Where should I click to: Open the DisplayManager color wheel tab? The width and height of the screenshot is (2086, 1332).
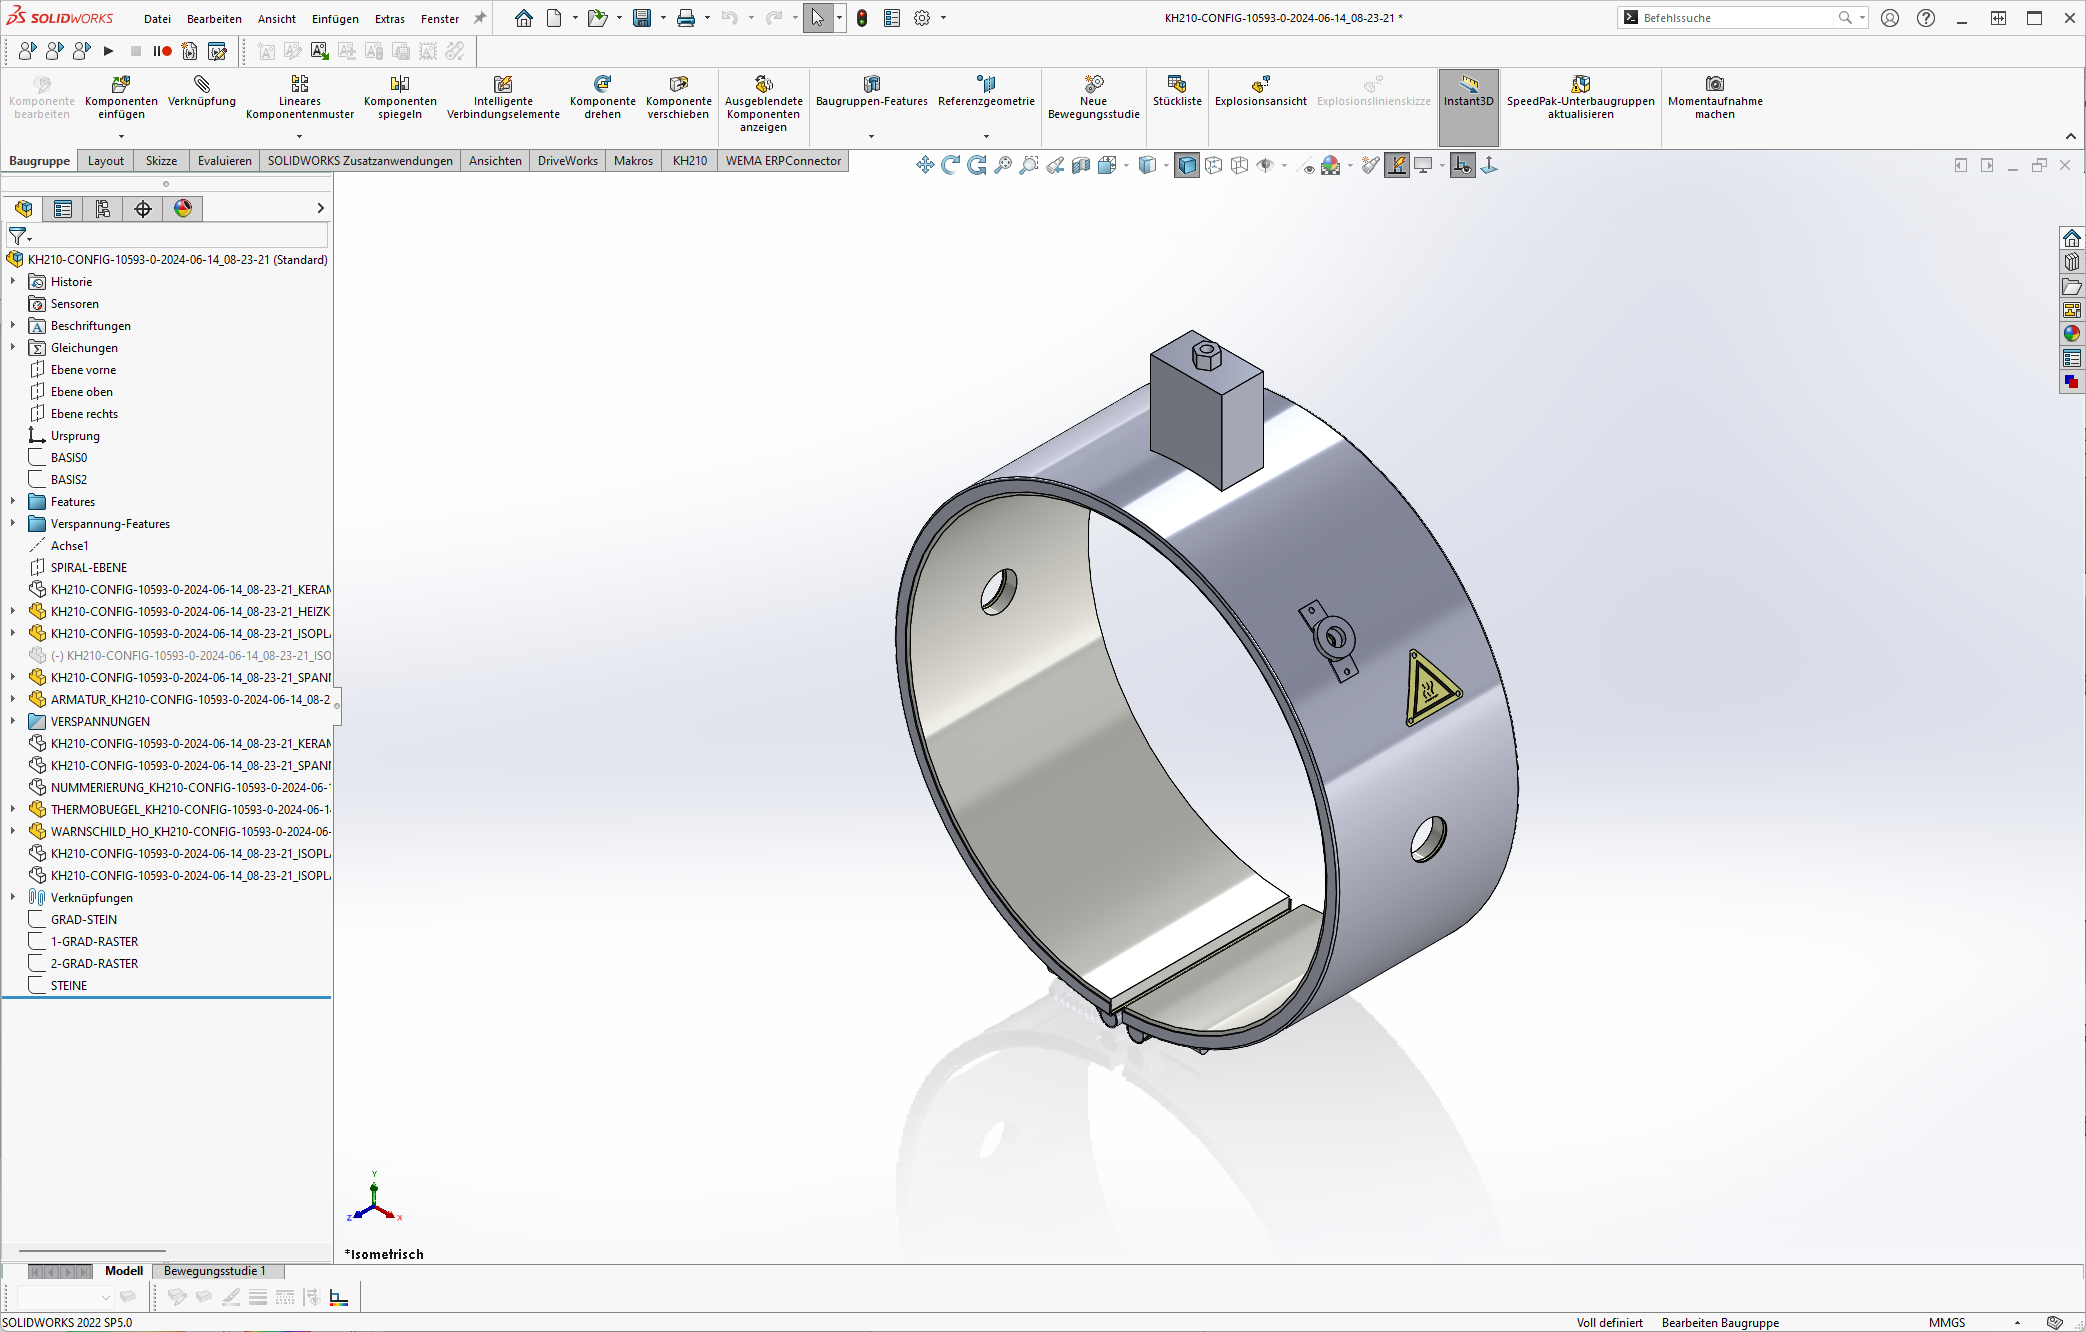(183, 208)
